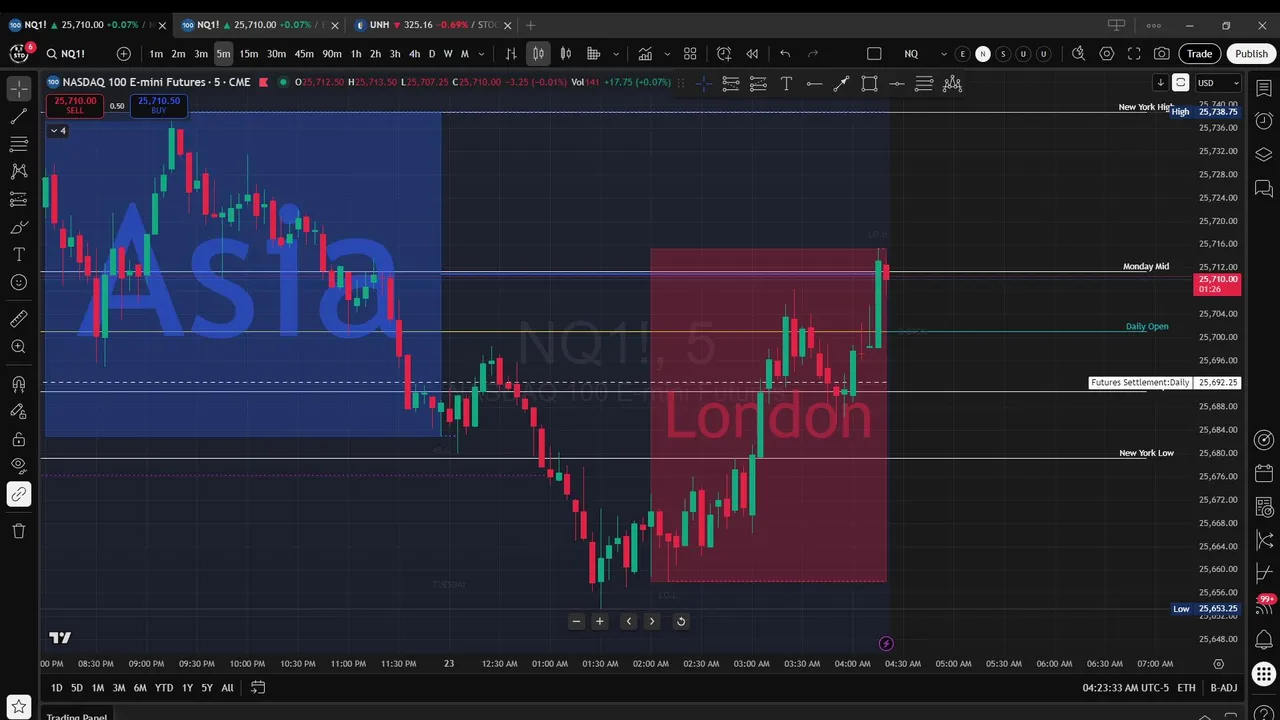
Task: Open the go to date calendar icon
Action: pos(258,687)
